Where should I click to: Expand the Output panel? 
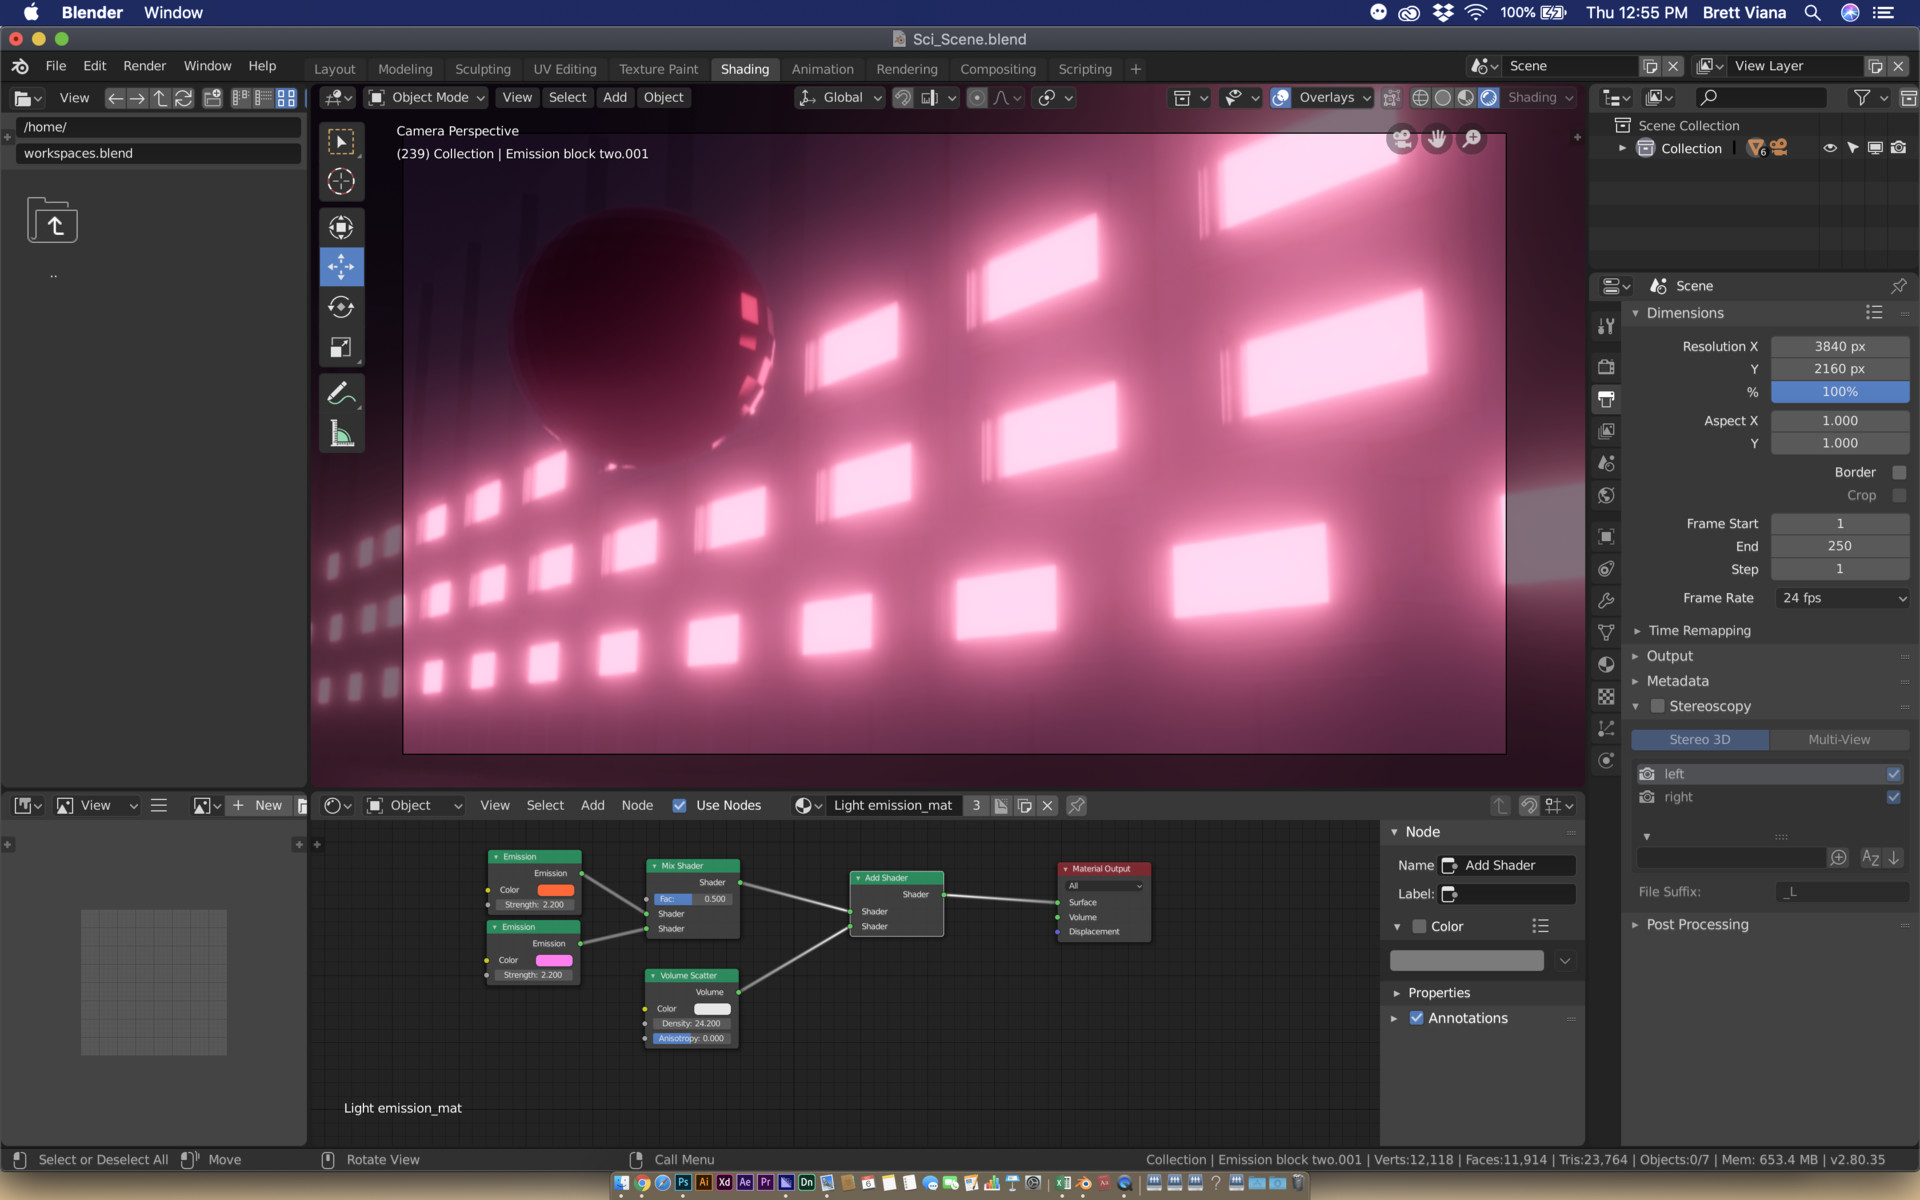[1669, 656]
